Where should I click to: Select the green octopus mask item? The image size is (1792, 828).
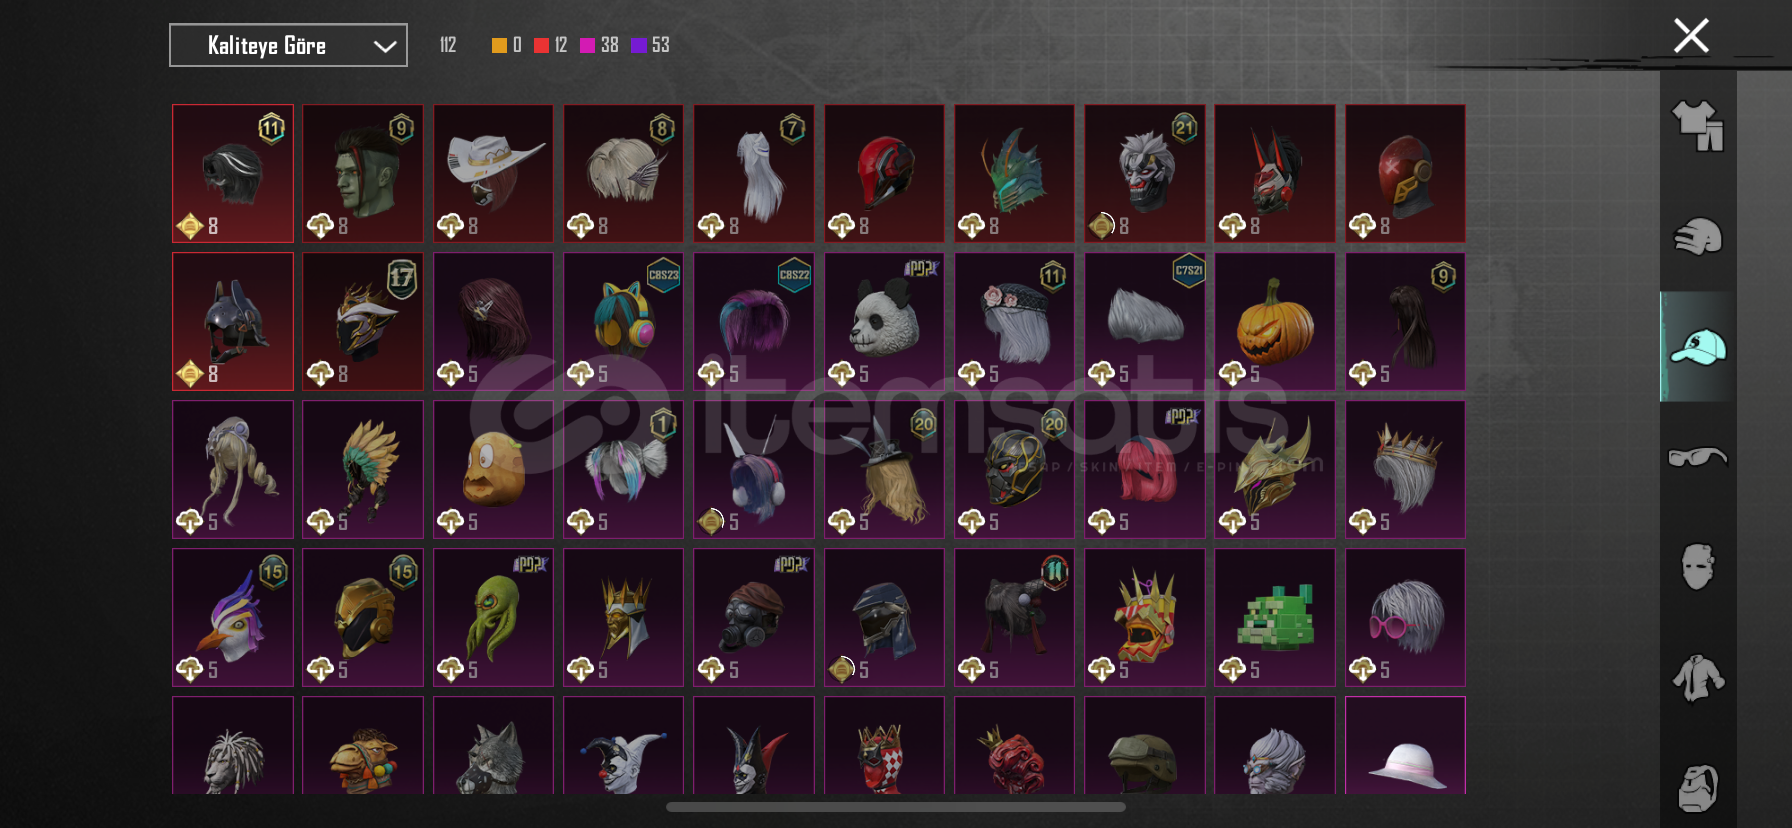point(493,617)
